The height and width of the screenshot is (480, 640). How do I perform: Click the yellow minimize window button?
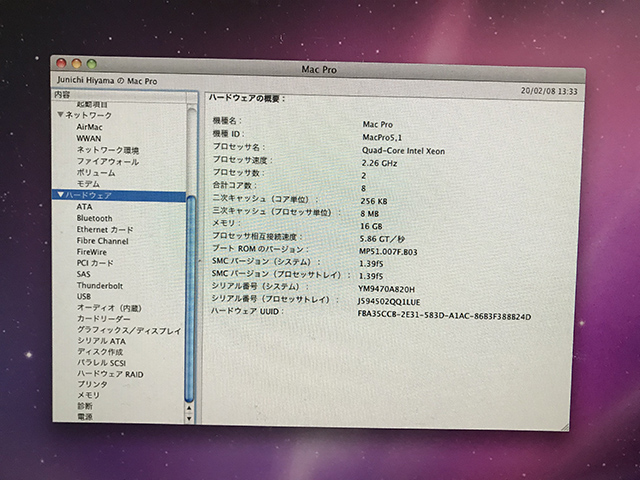point(76,63)
